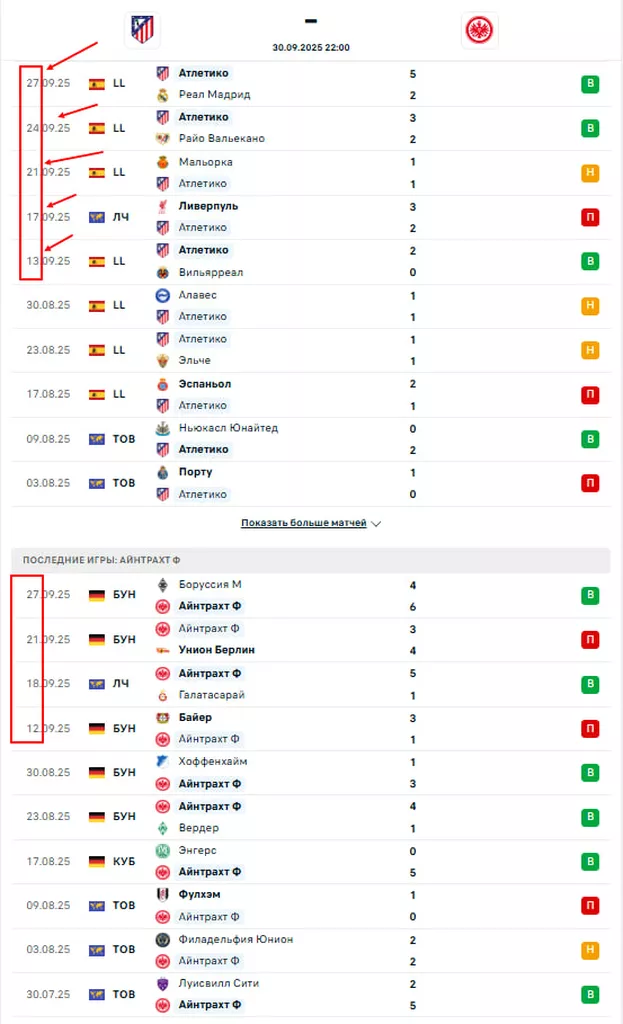The height and width of the screenshot is (1024, 623).
Task: Open the Хоффенхайм team link
Action: click(x=212, y=762)
